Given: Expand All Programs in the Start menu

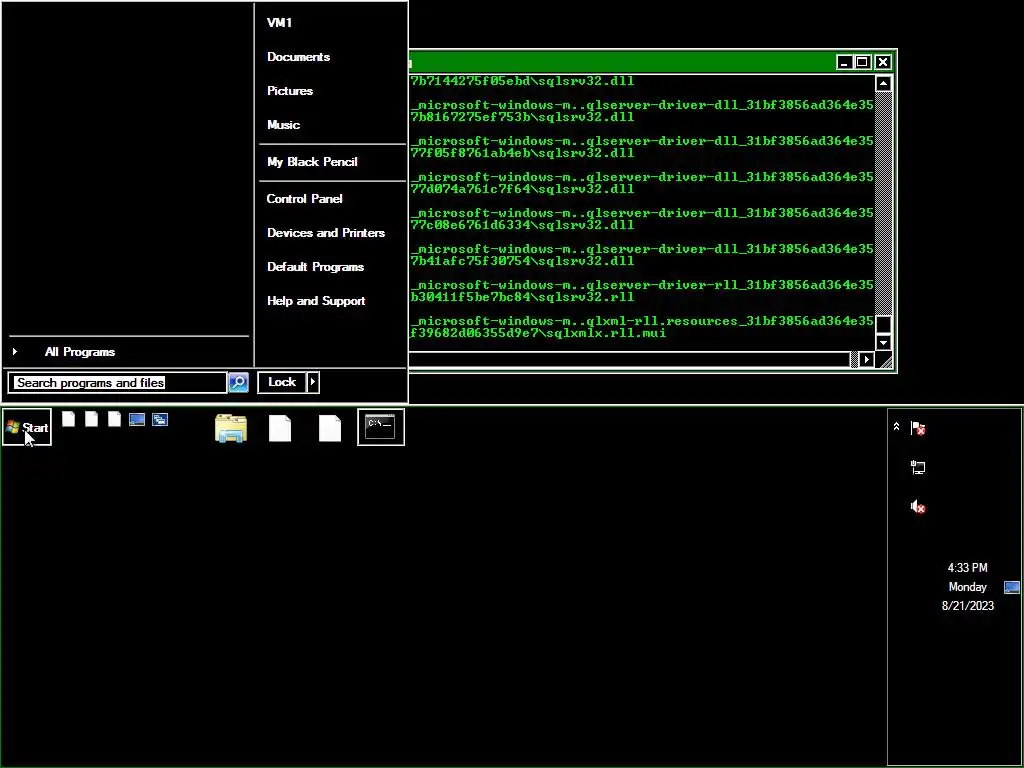Looking at the screenshot, I should coord(80,351).
